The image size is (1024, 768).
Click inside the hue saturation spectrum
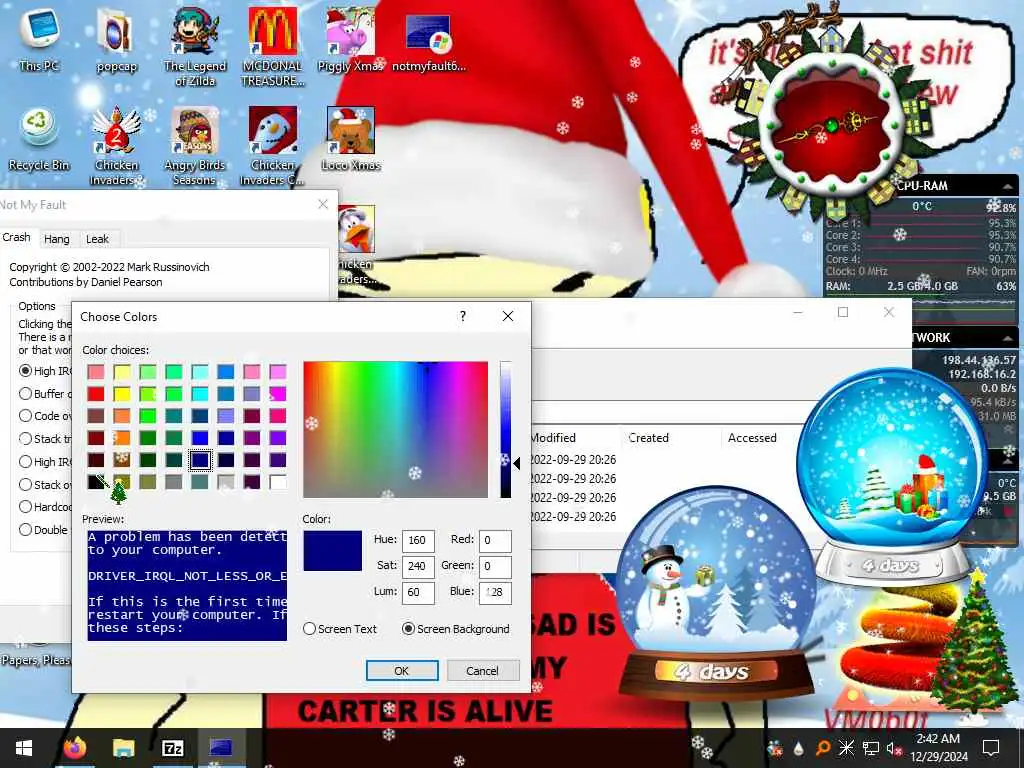point(395,430)
